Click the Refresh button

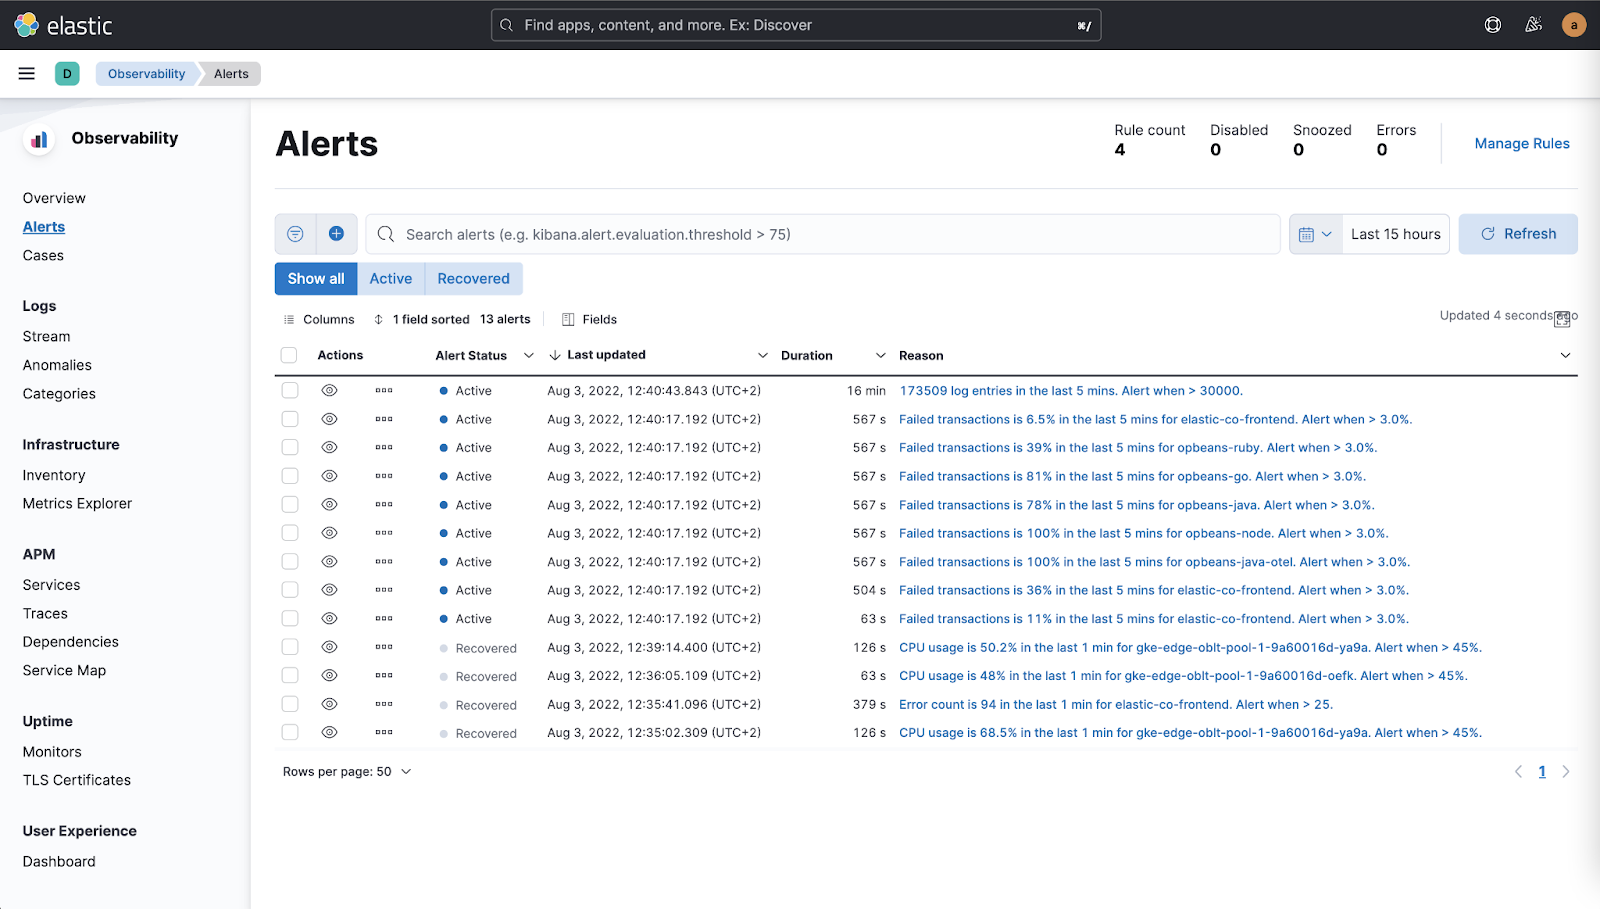click(1517, 233)
